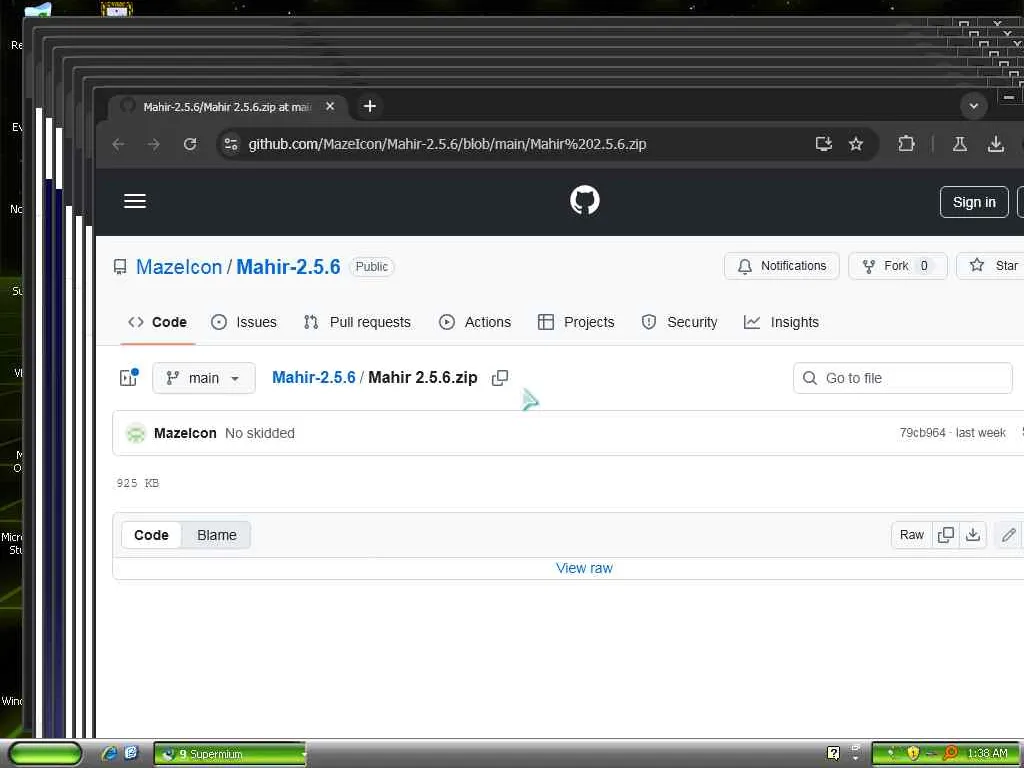Screen dimensions: 1024x768
Task: Open site information icon in address bar
Action: pyautogui.click(x=231, y=144)
